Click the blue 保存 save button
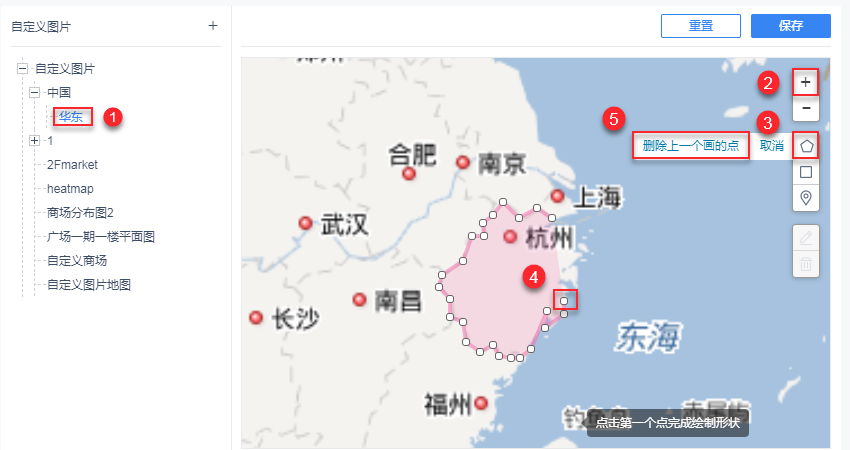850x450 pixels. pos(790,25)
